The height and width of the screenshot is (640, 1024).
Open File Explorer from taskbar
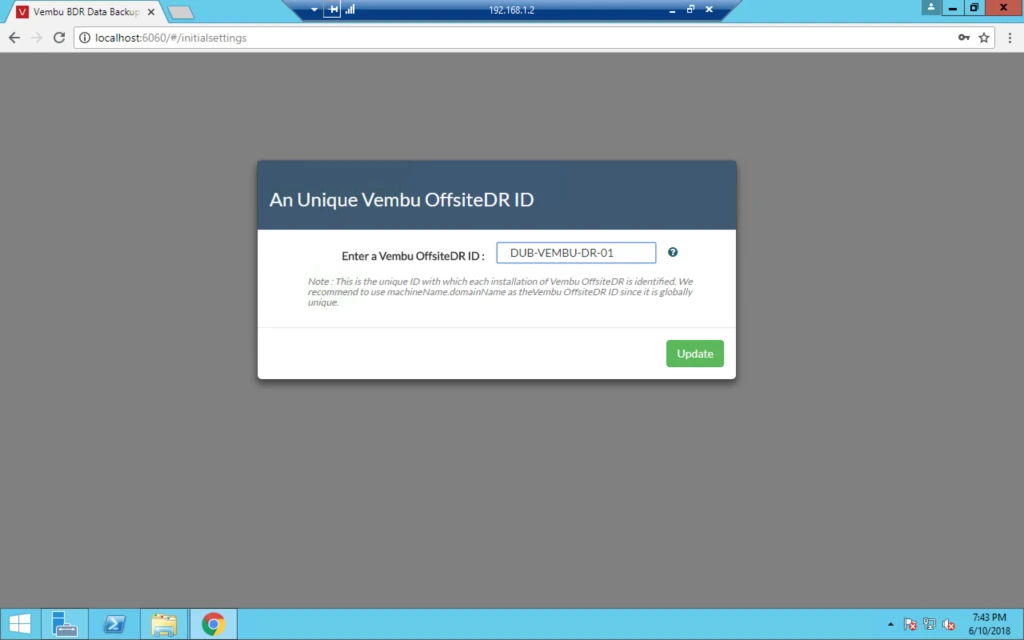(x=164, y=624)
